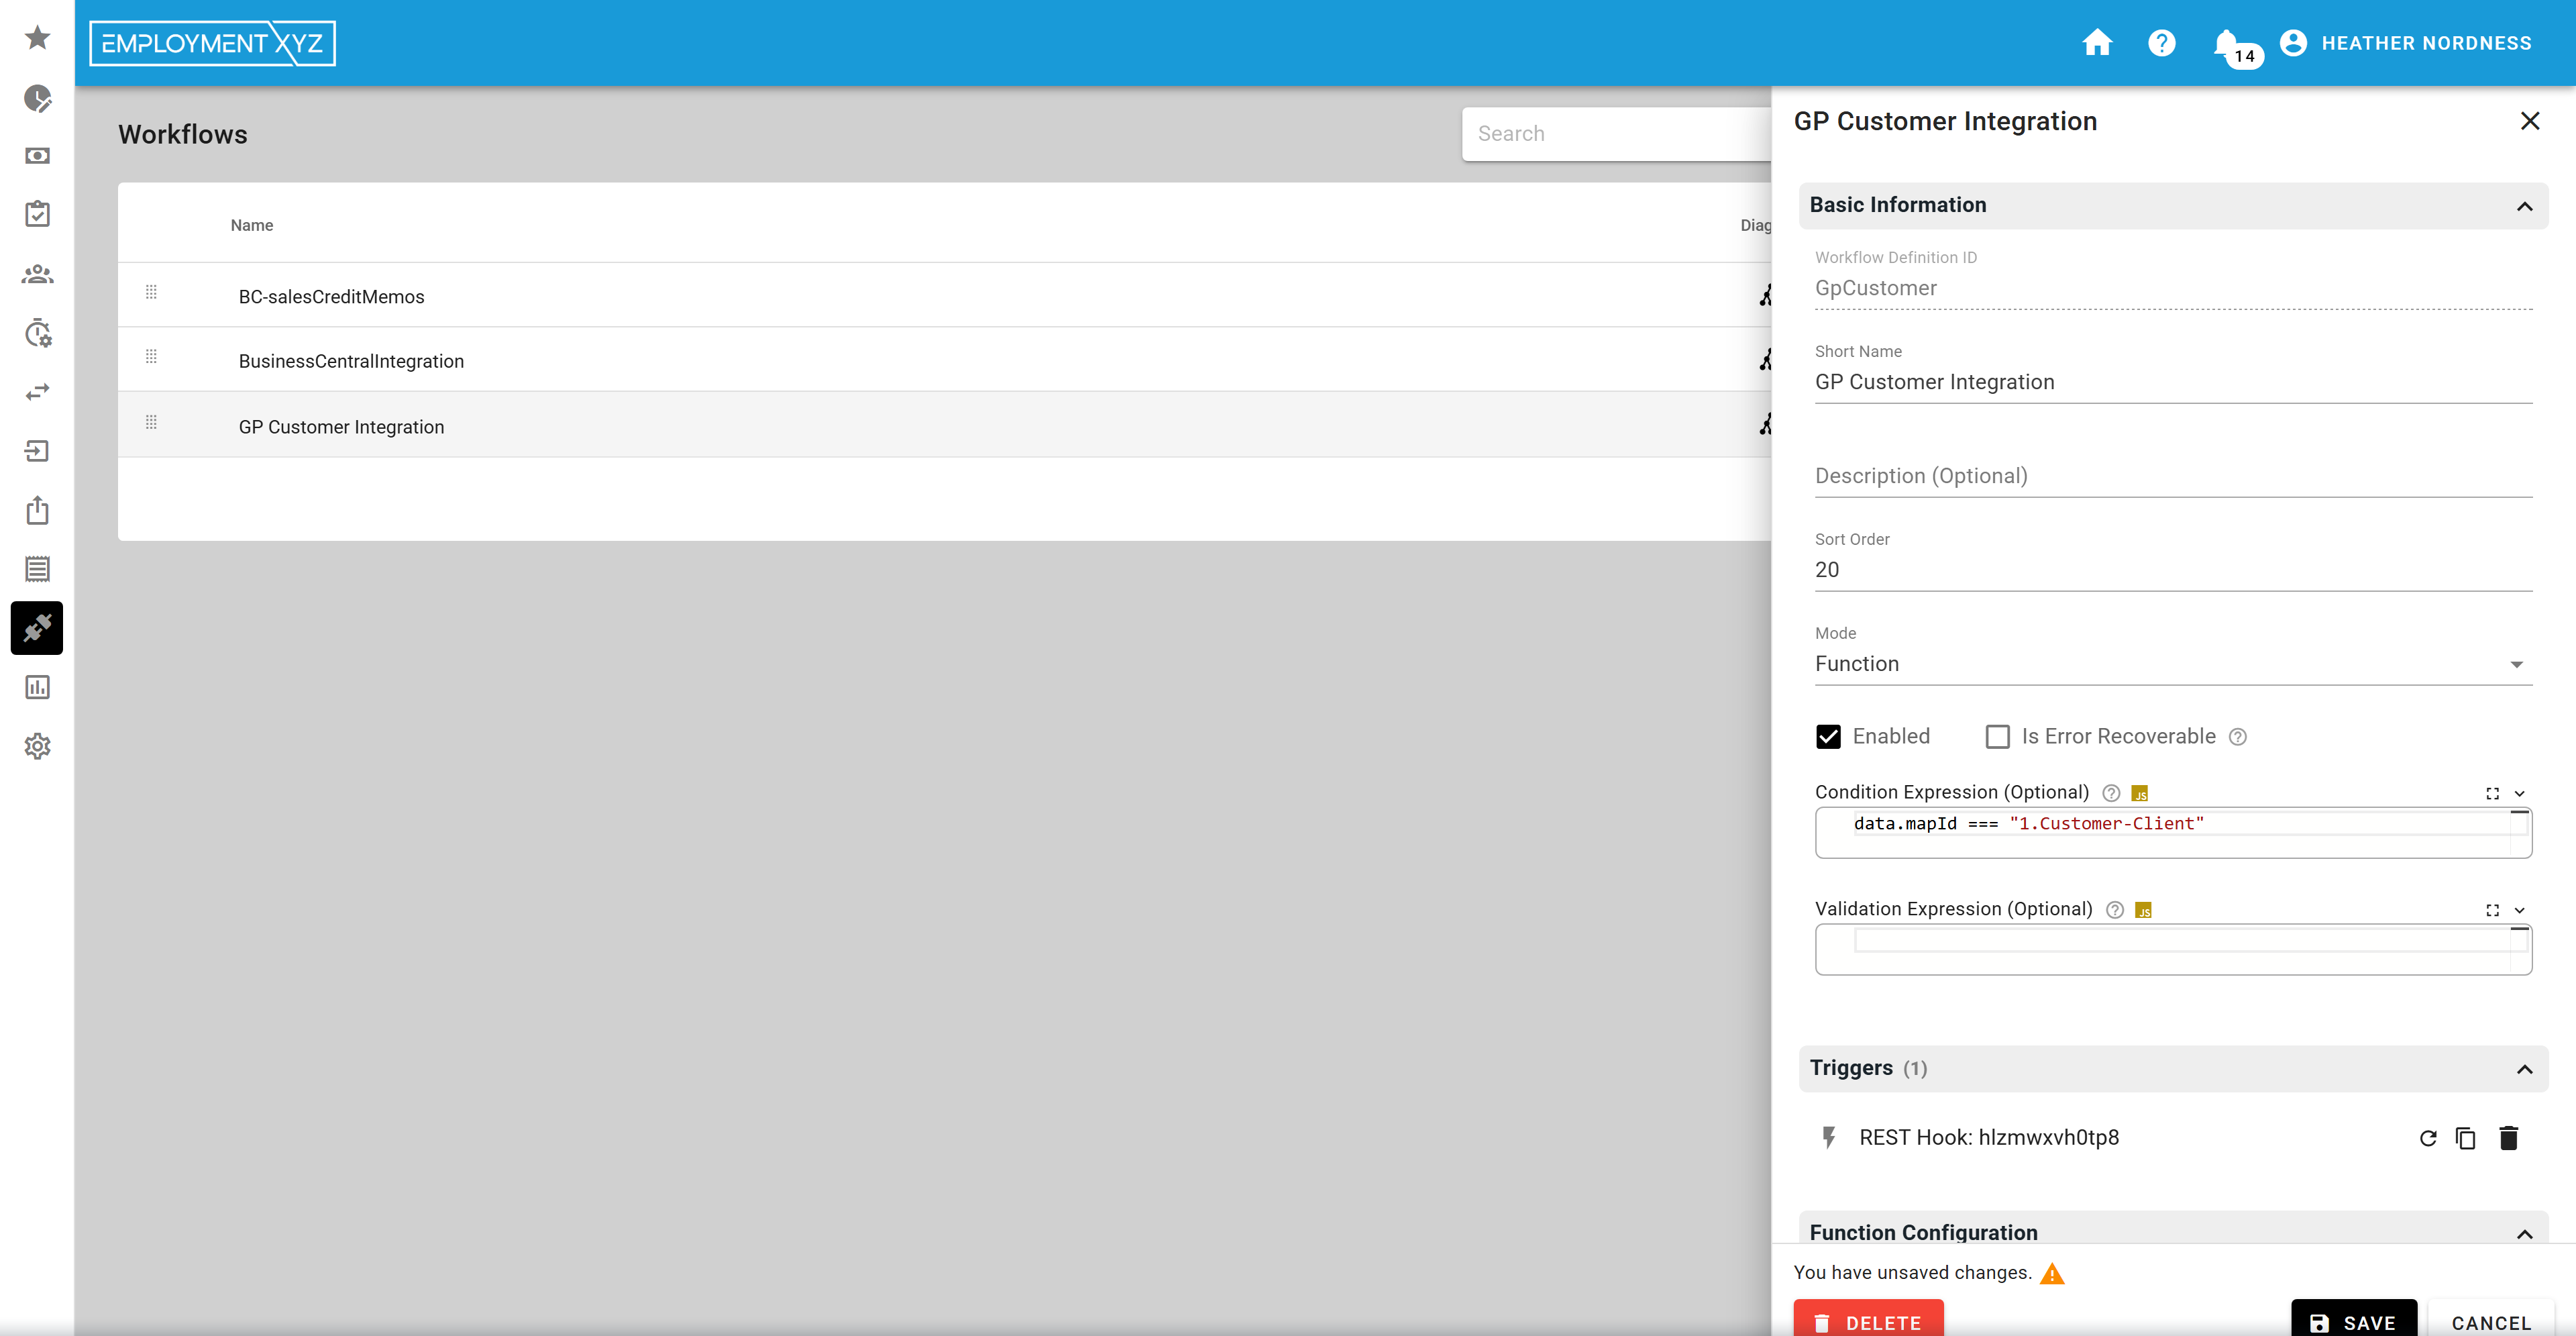Collapse the Basic Information section

(2524, 206)
